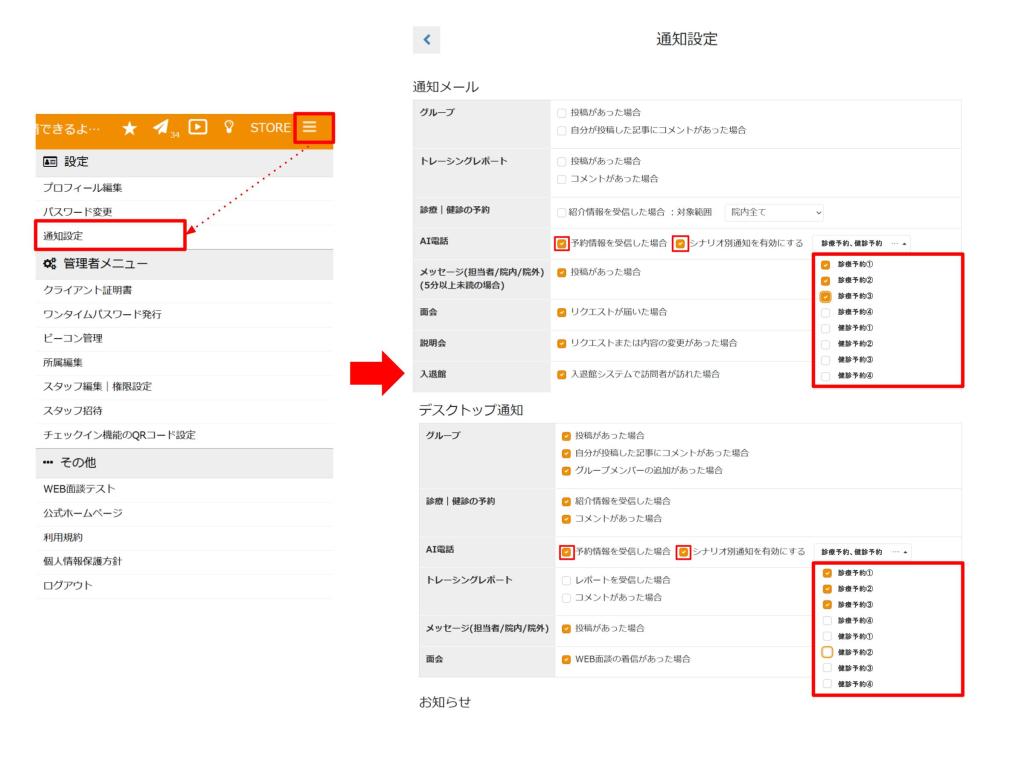Click the paper plane messages icon

[160, 128]
